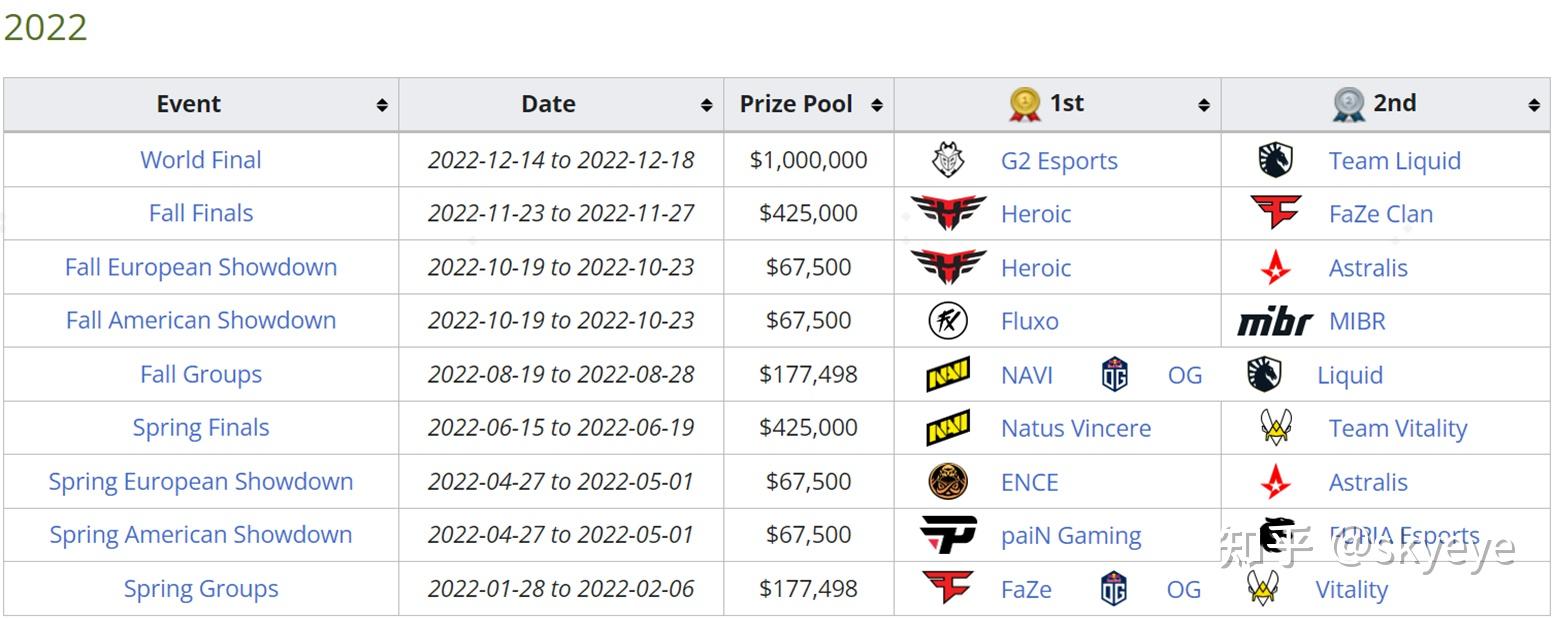Screen dimensions: 1555x619
Task: Click the G2 Esports team logo
Action: pos(946,159)
